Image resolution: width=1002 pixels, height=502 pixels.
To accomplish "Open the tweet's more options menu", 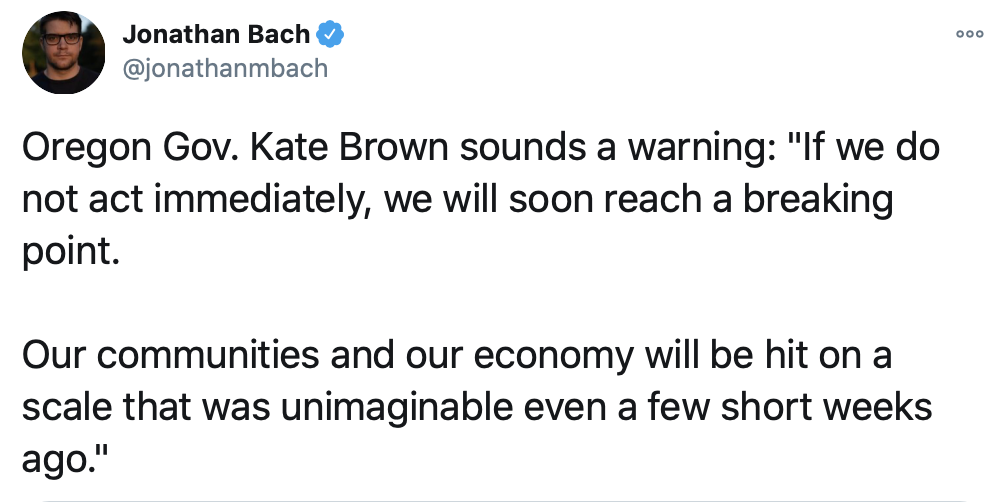I will pos(969,33).
